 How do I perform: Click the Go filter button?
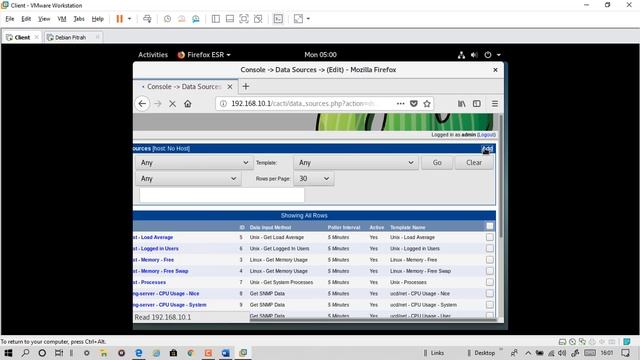(x=437, y=162)
